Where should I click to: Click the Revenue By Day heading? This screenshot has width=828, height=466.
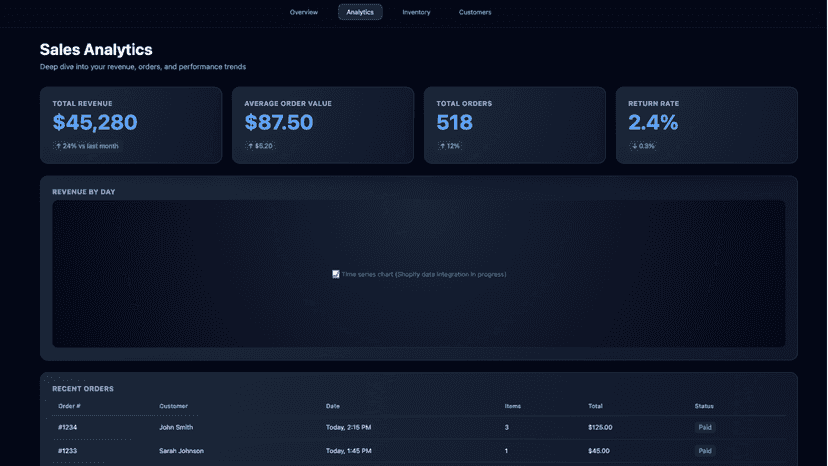[83, 192]
